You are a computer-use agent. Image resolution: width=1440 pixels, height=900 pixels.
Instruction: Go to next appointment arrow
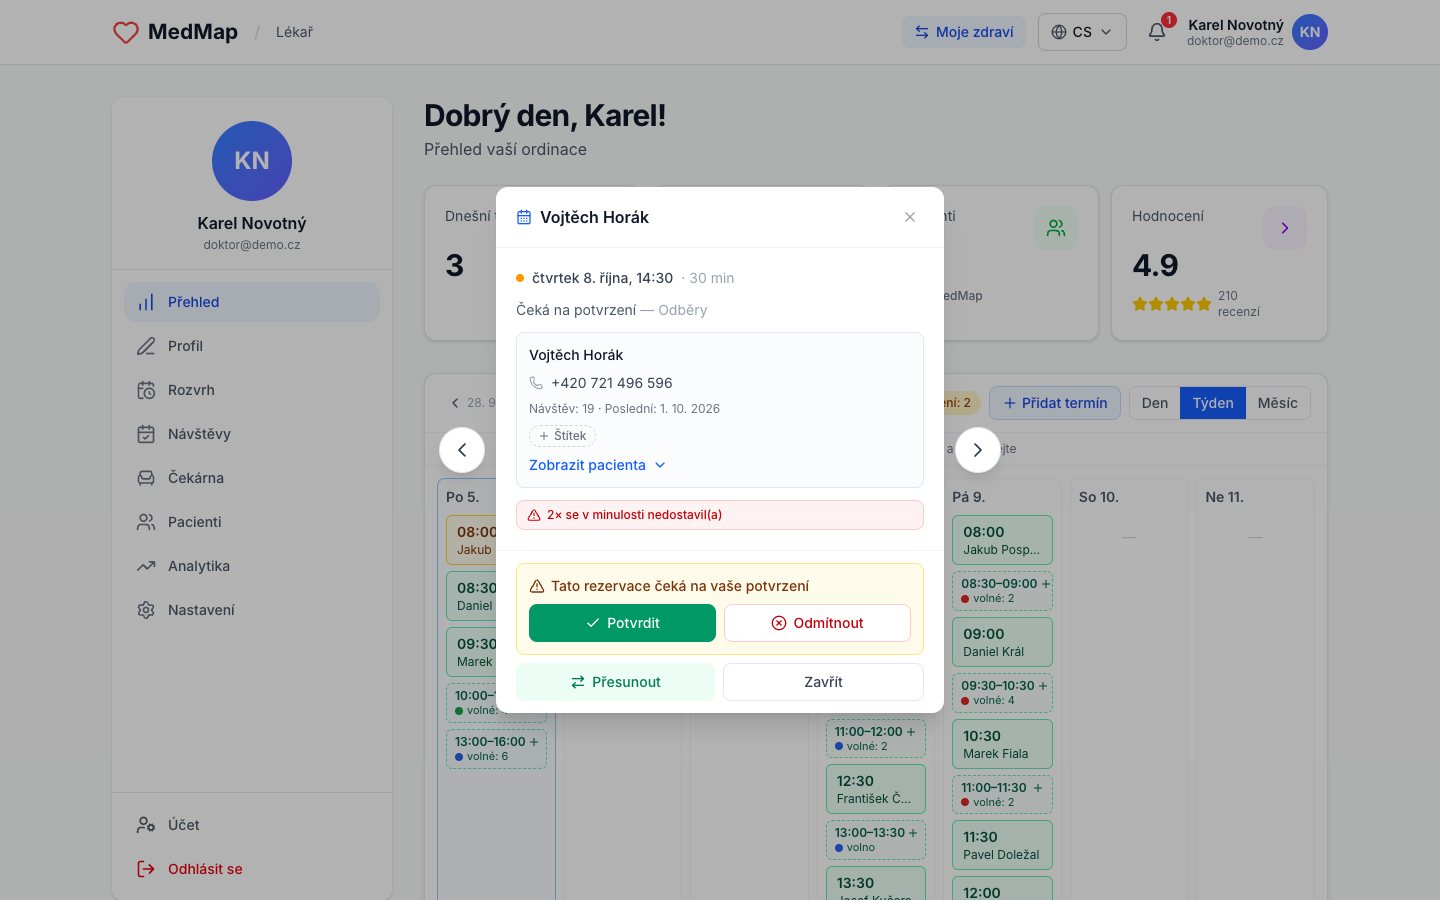[978, 450]
